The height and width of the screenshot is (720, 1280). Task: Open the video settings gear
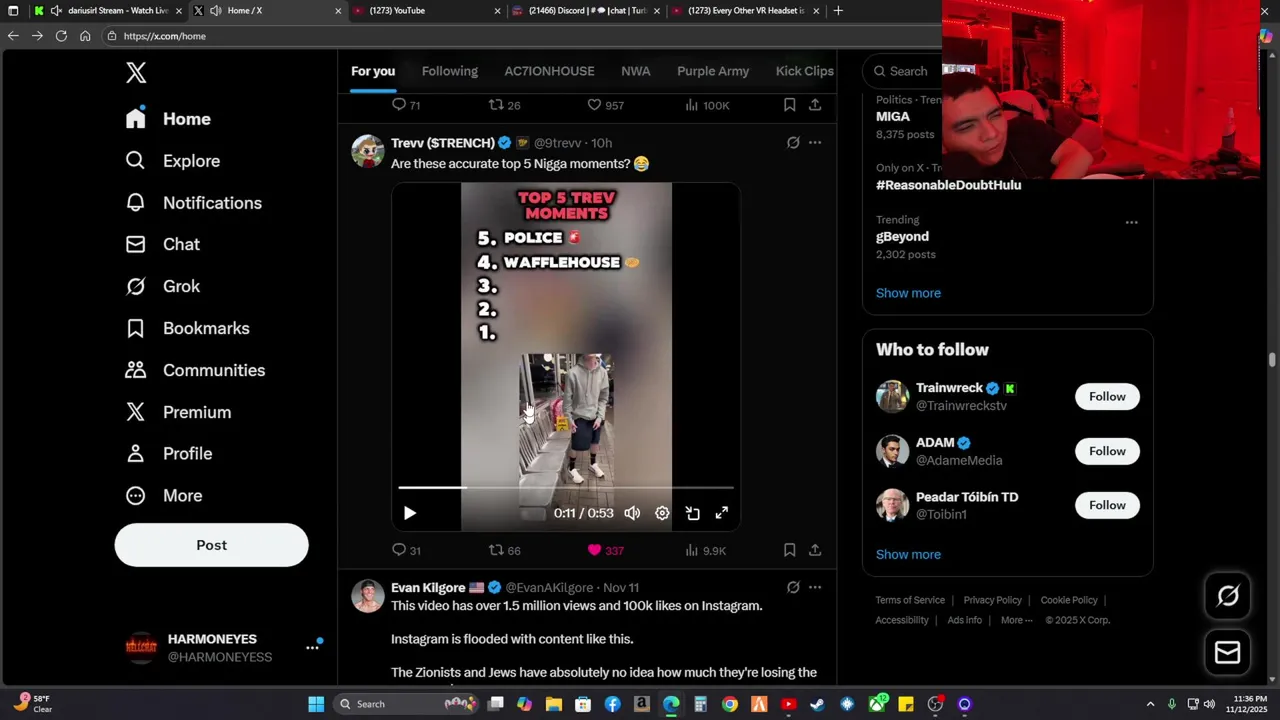coord(662,513)
